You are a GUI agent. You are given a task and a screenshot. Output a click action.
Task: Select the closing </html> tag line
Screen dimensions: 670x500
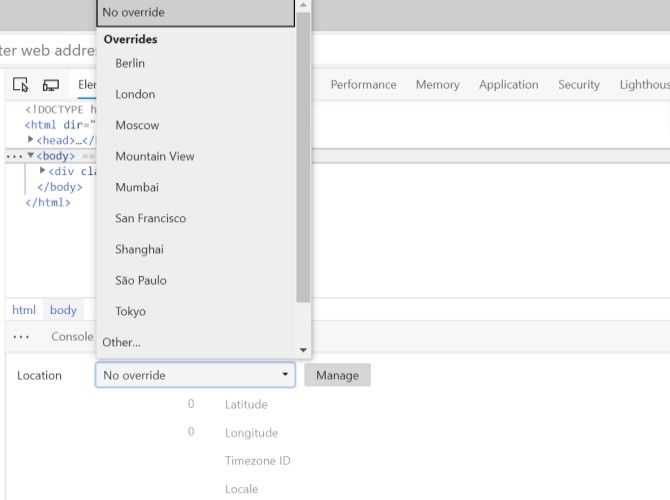[48, 203]
